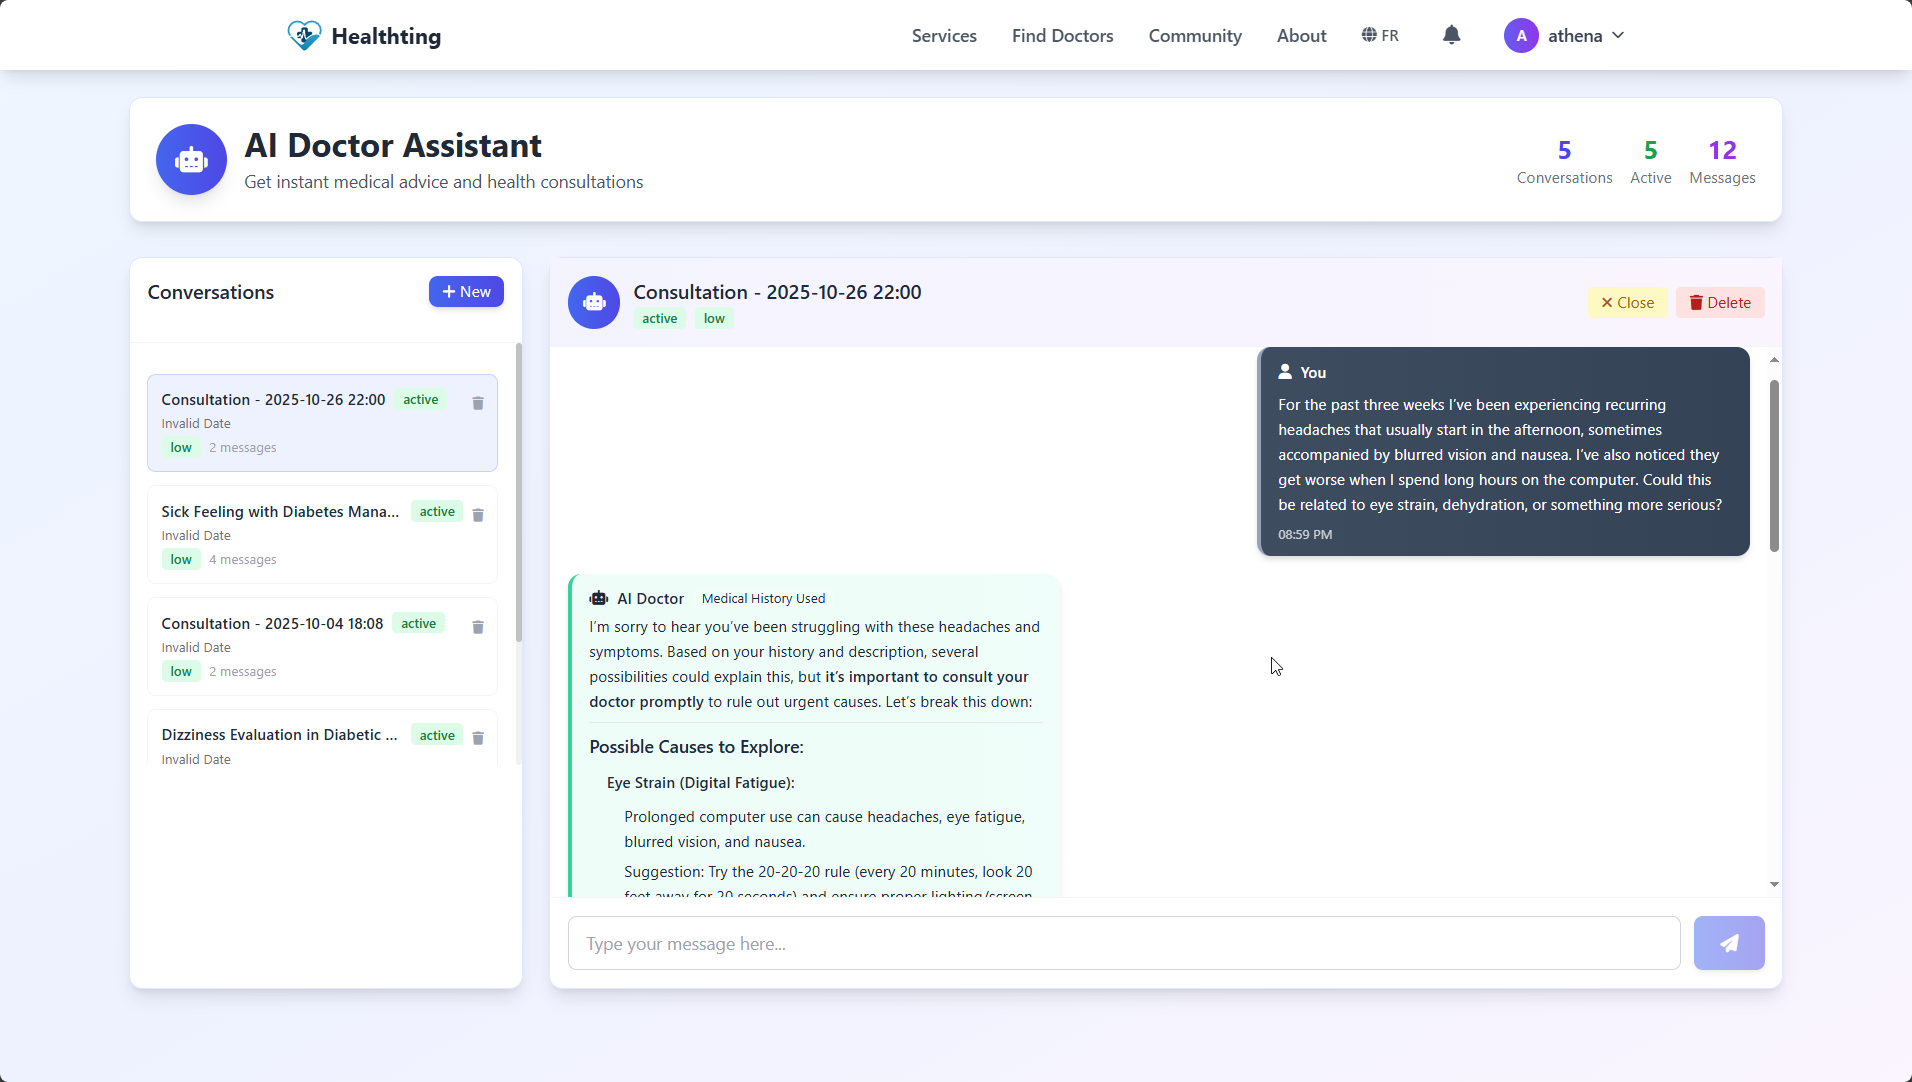
Task: Click the trash icon on Dizziness Evaluation conversation
Action: [x=478, y=738]
